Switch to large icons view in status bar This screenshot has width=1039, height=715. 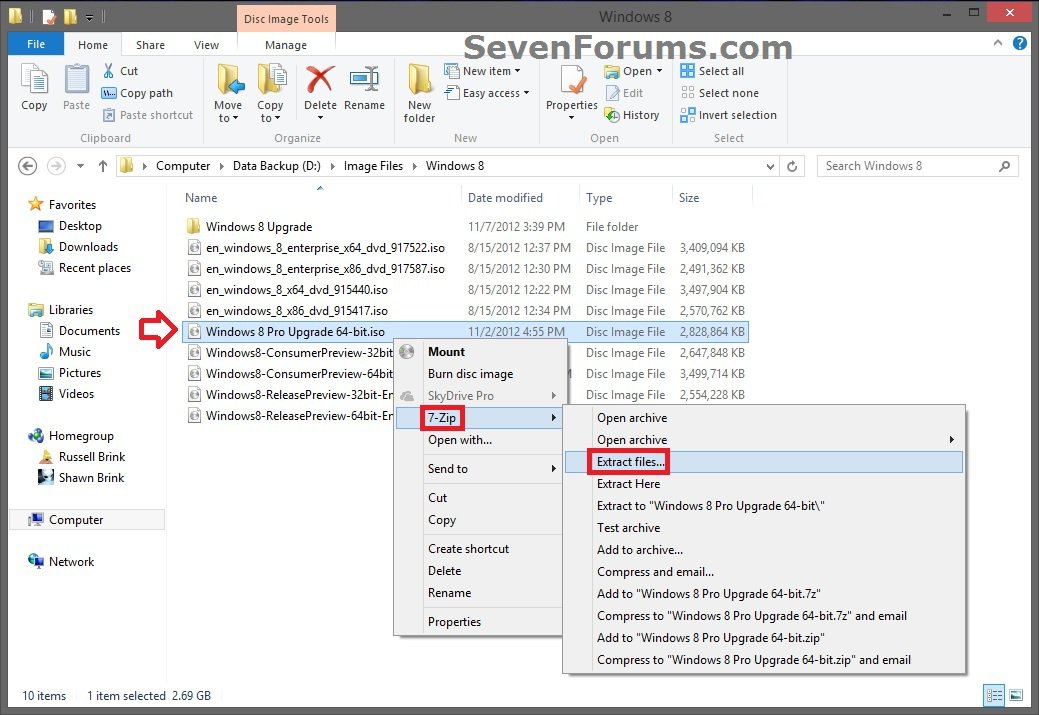pyautogui.click(x=1016, y=695)
